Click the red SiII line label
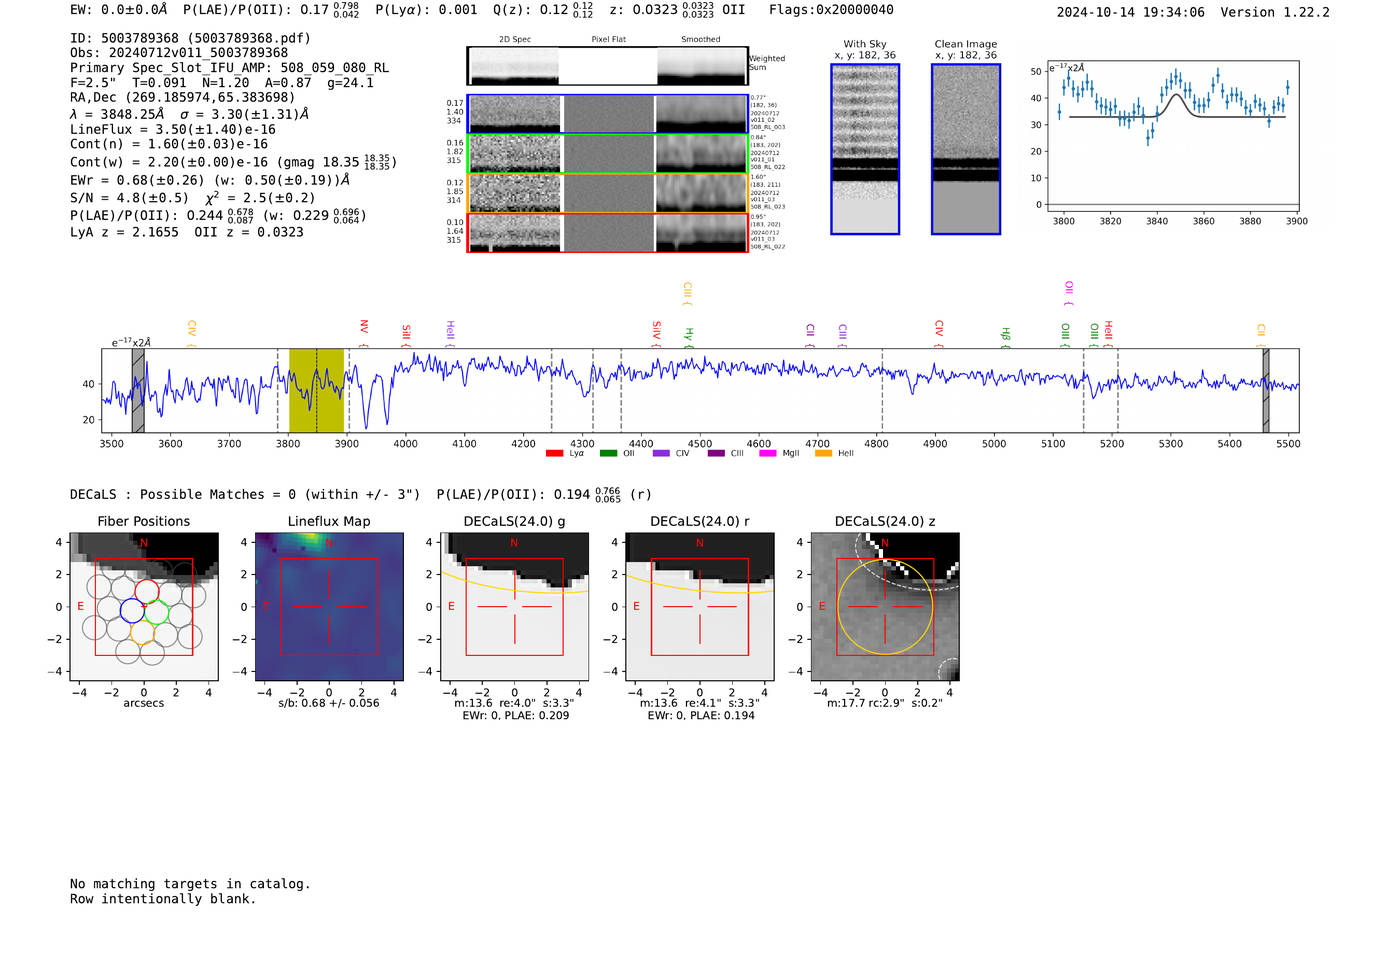Image resolution: width=1400 pixels, height=953 pixels. coord(406,335)
